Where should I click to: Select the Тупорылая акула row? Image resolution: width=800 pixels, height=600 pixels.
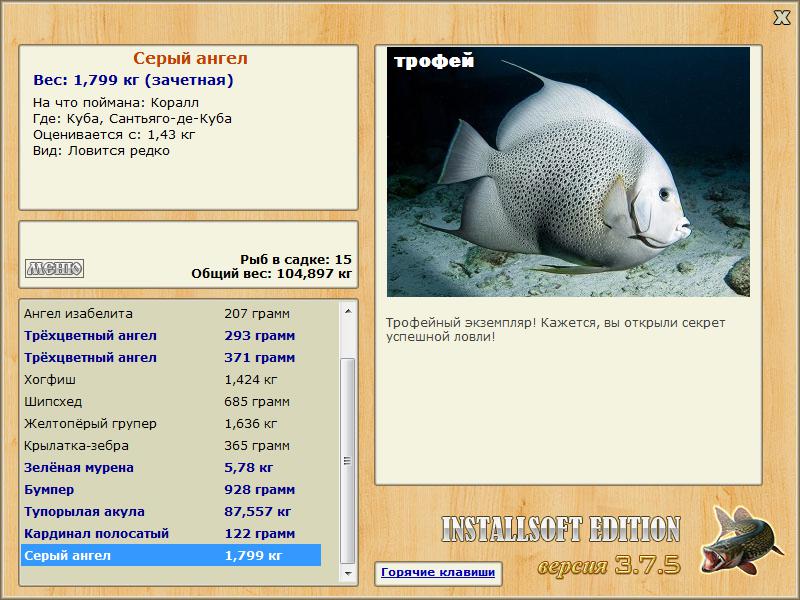click(171, 511)
